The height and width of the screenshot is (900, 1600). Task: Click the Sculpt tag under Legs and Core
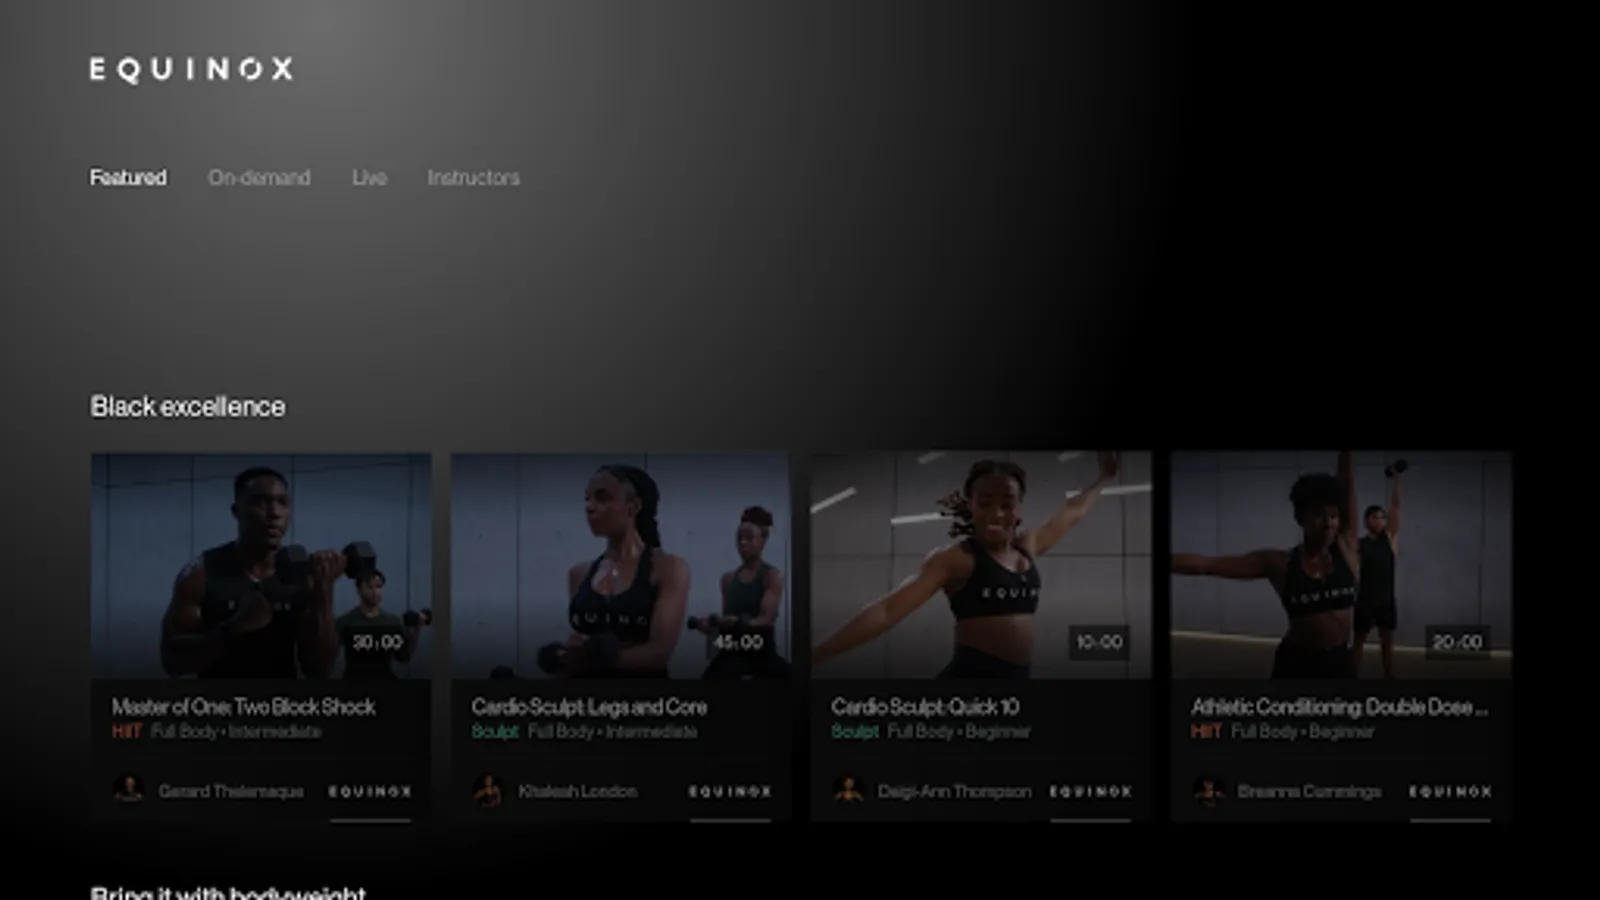[x=495, y=732]
